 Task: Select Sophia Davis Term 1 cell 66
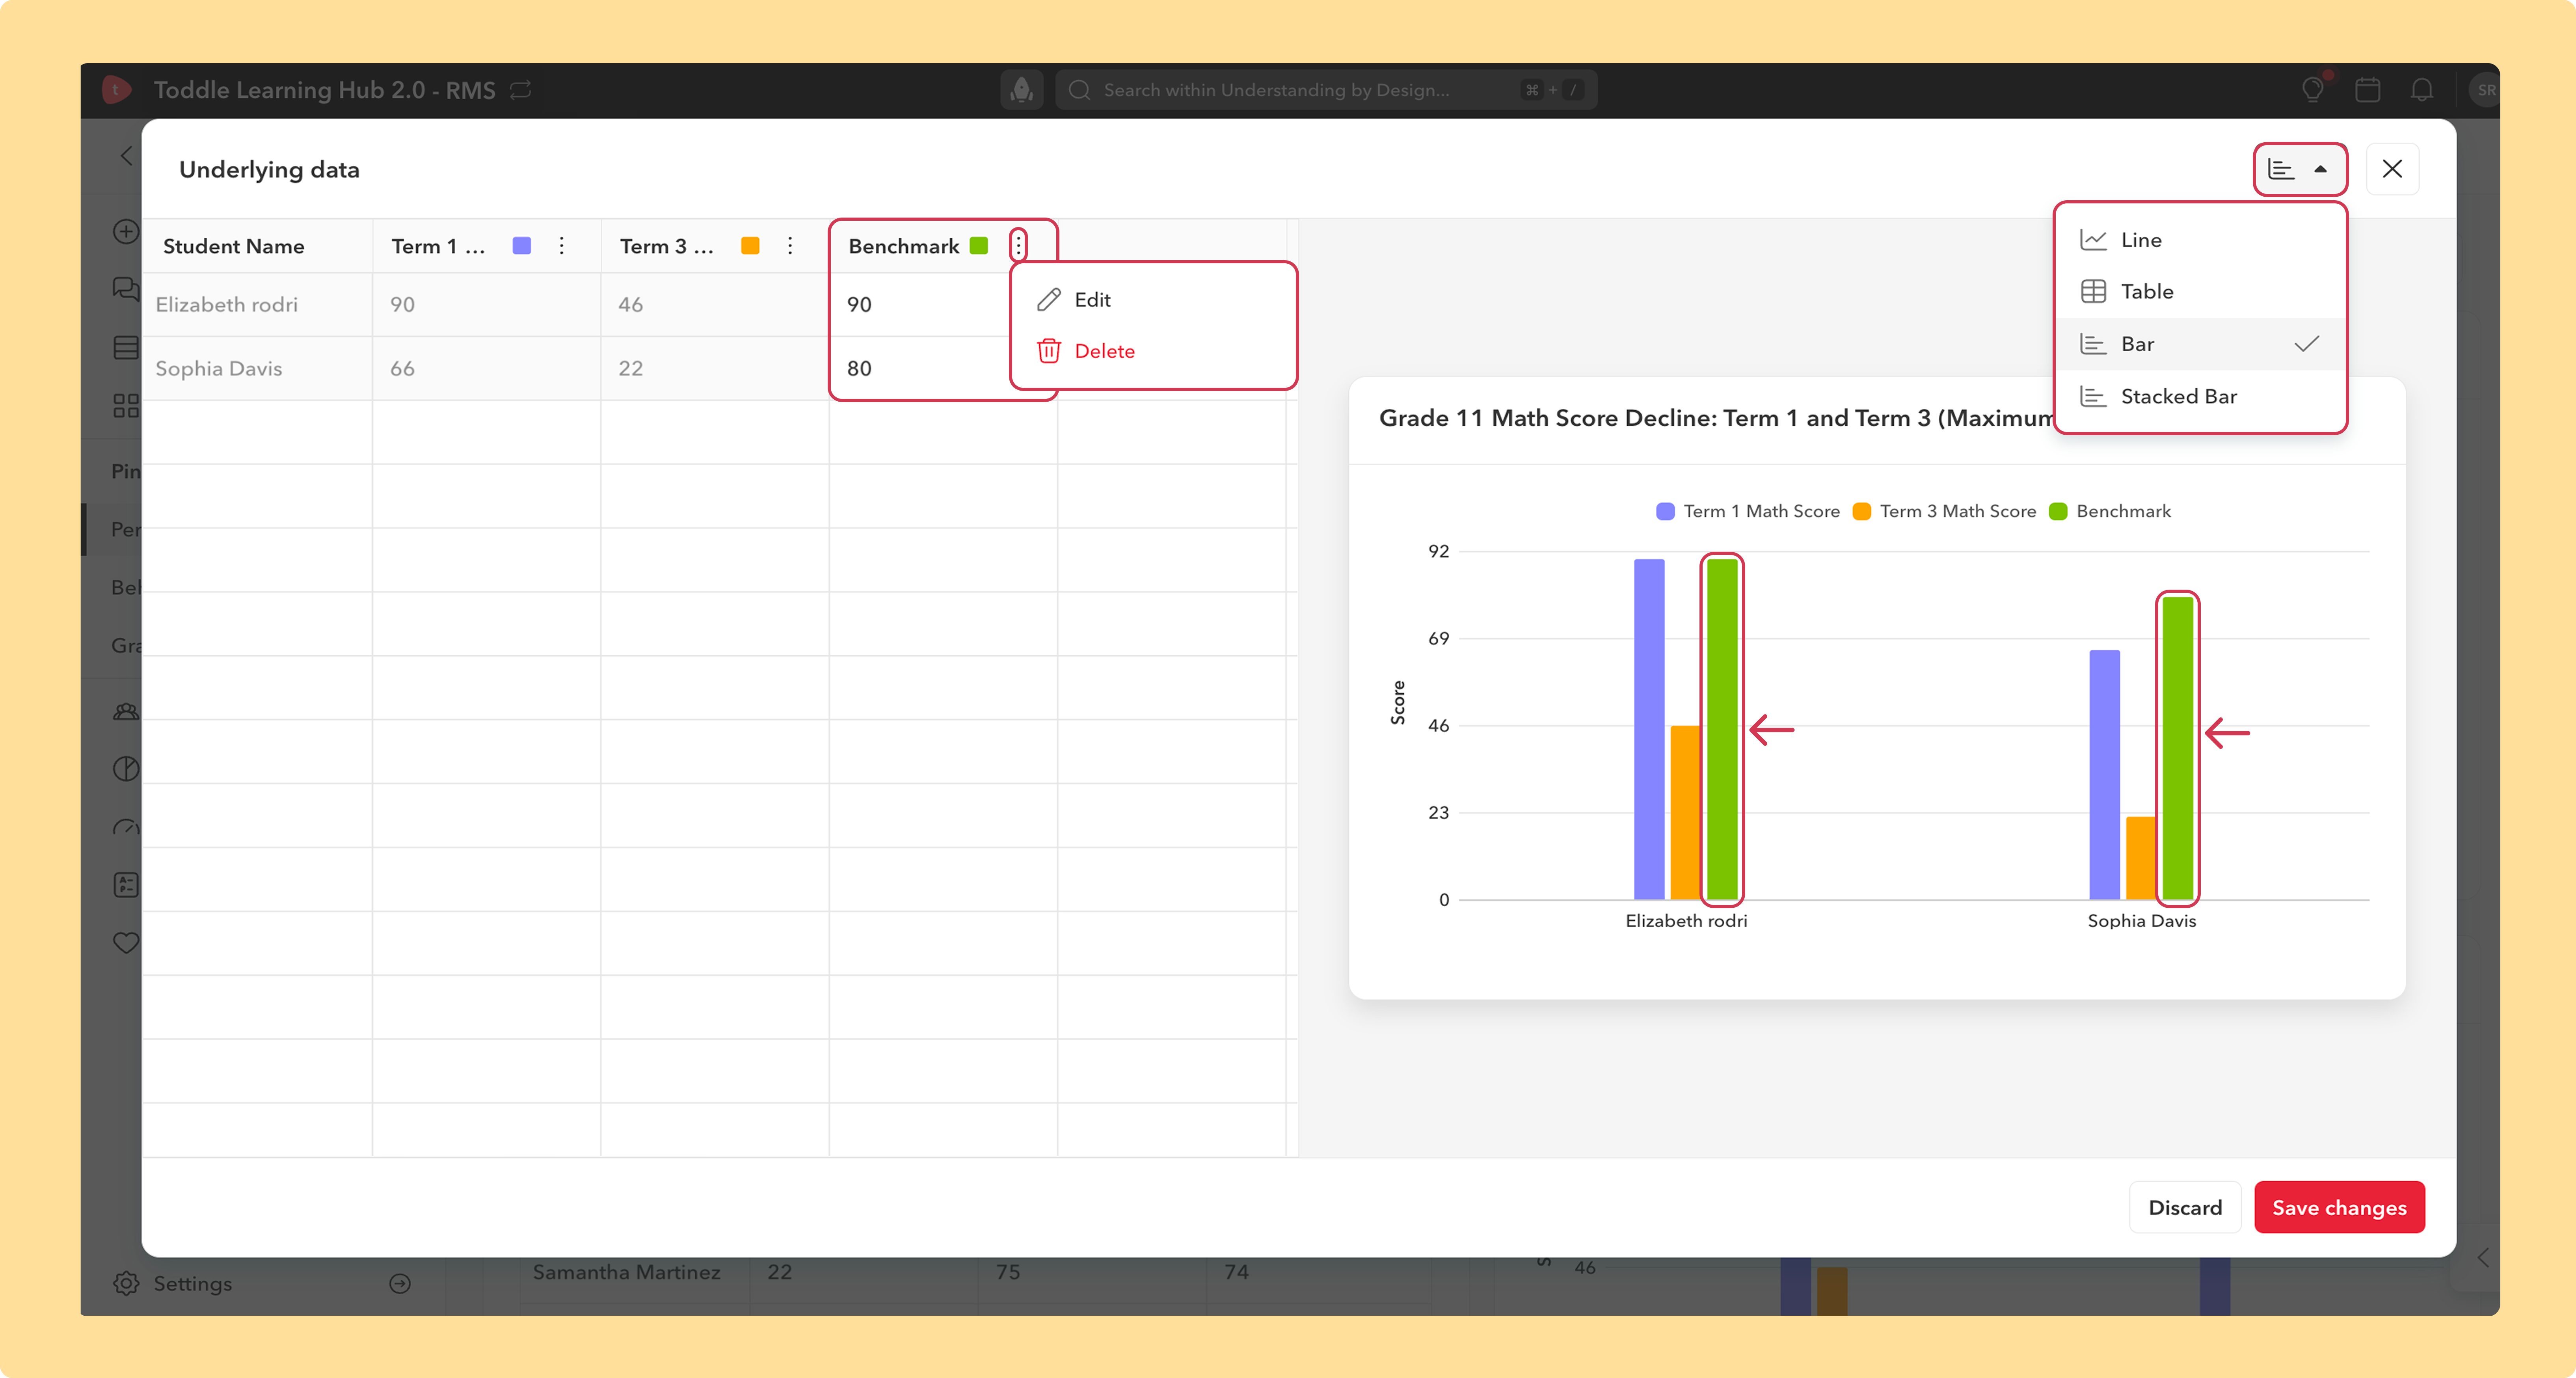point(487,368)
